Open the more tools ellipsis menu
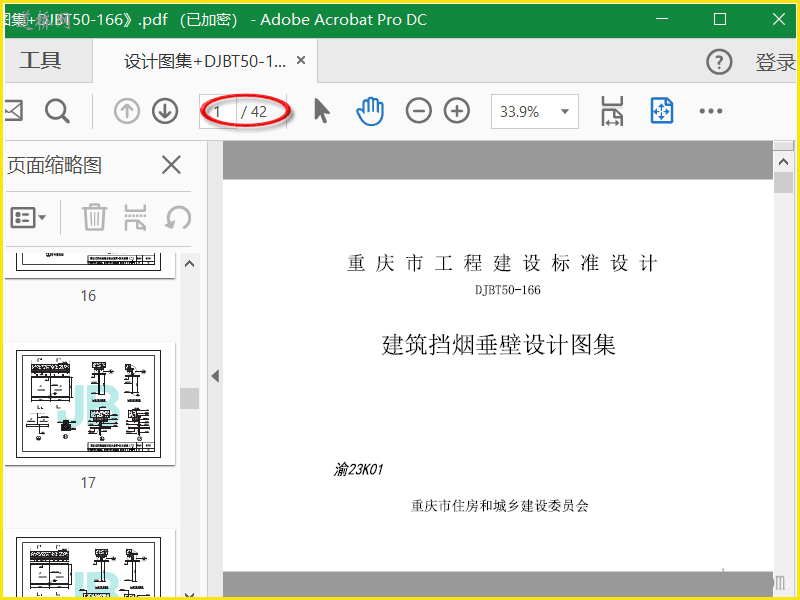This screenshot has width=800, height=600. point(711,111)
